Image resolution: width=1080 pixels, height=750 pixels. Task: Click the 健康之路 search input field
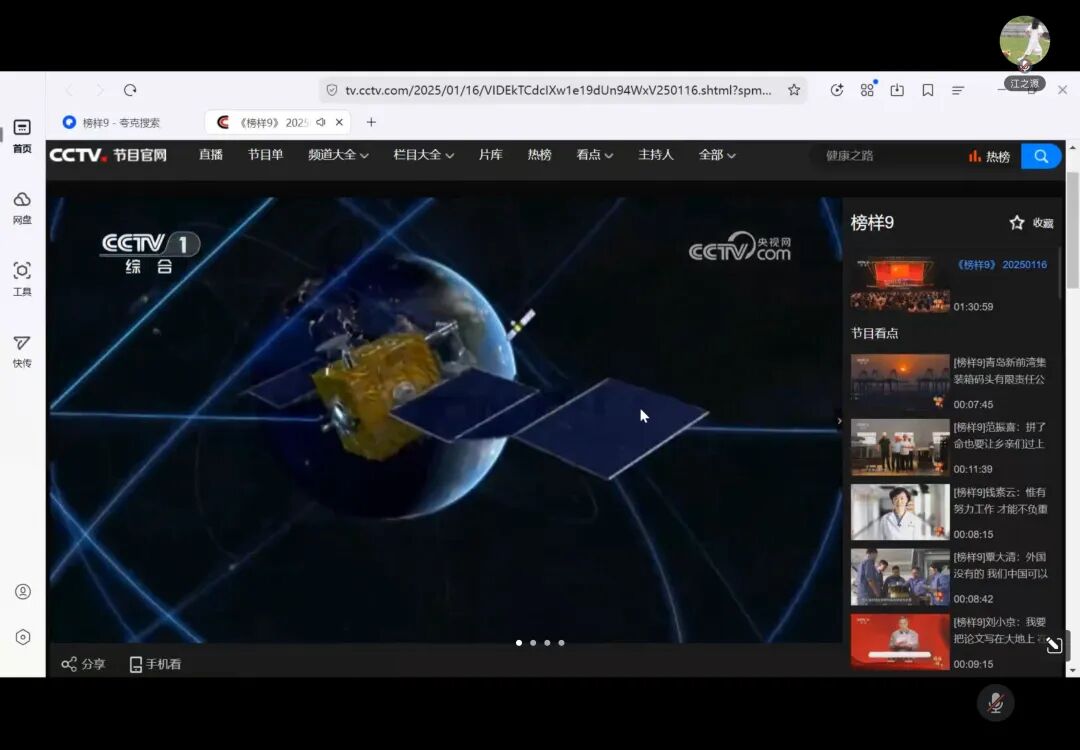885,156
